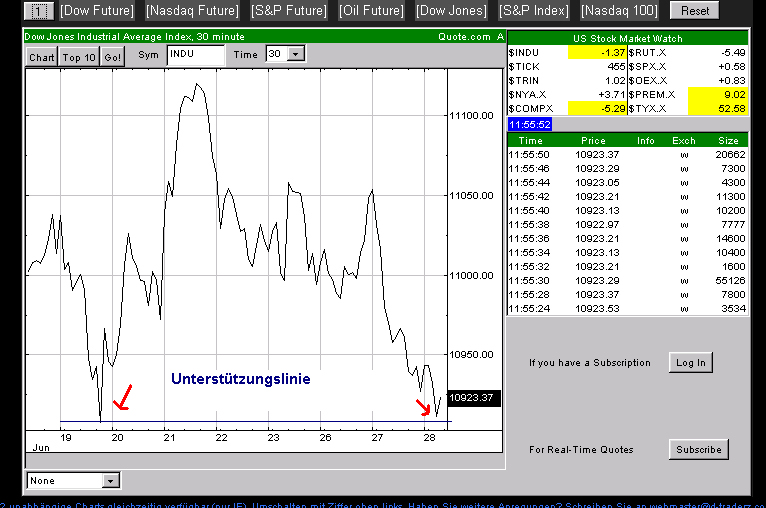Open the [S&P Future] chart link
The image size is (766, 508).
tap(289, 11)
